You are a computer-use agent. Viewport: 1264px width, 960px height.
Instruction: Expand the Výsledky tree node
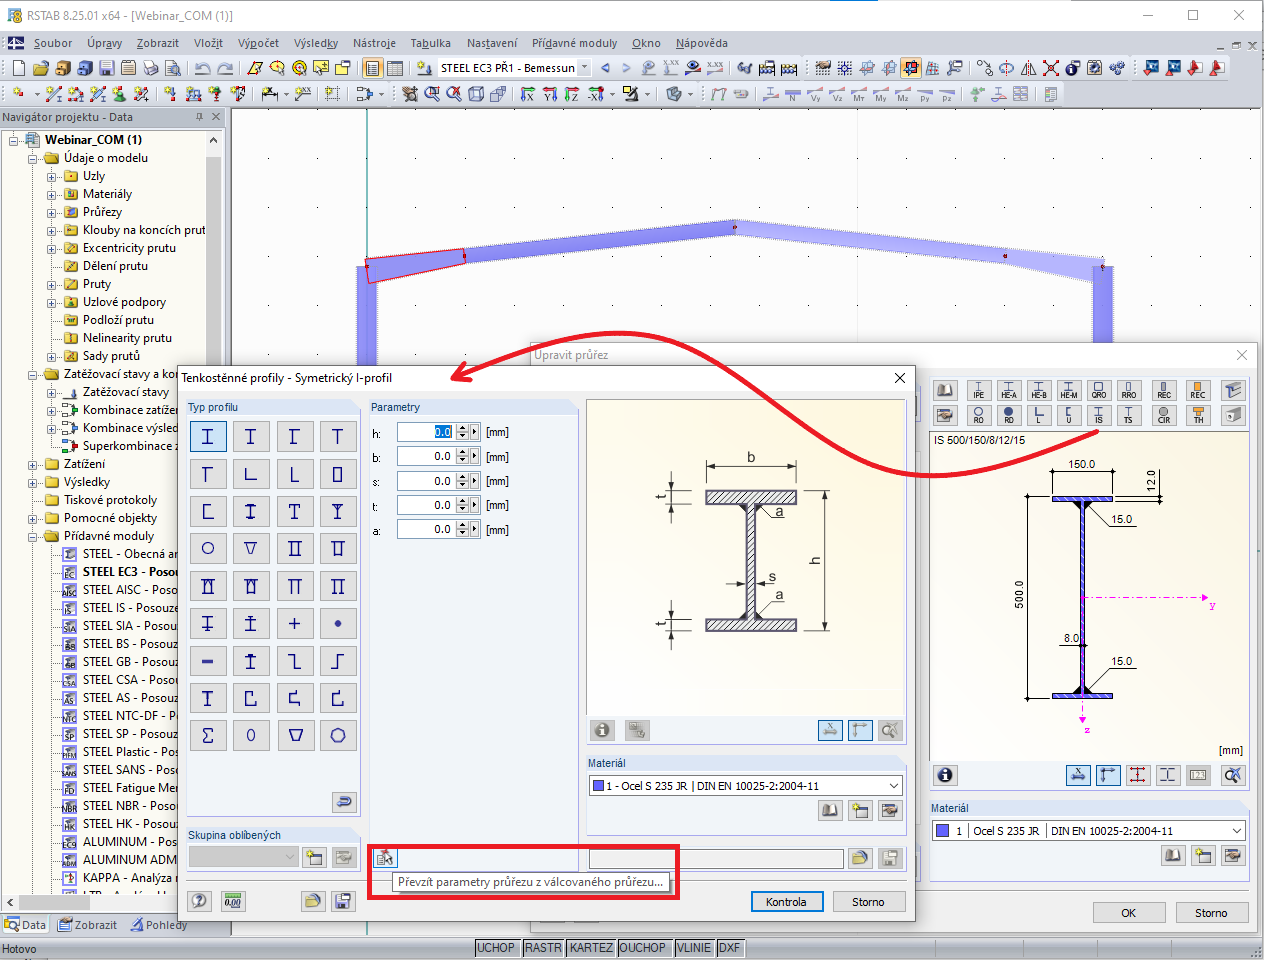33,483
